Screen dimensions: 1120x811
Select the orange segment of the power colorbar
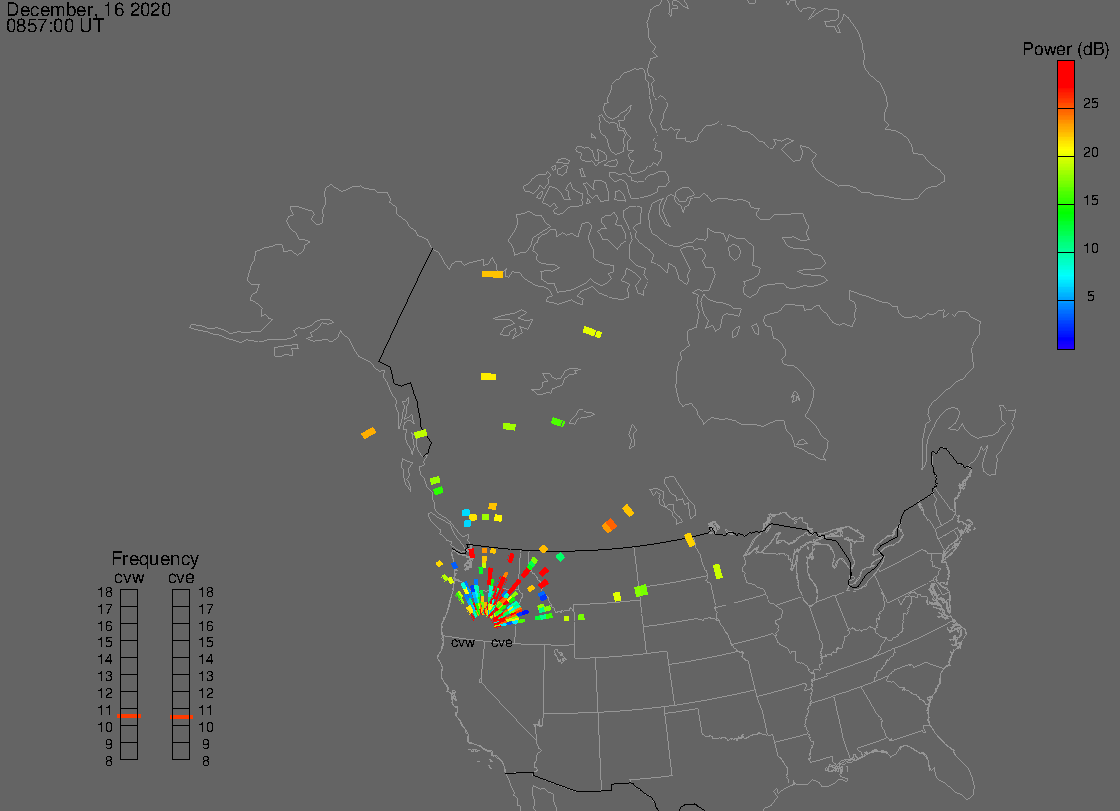(1066, 132)
